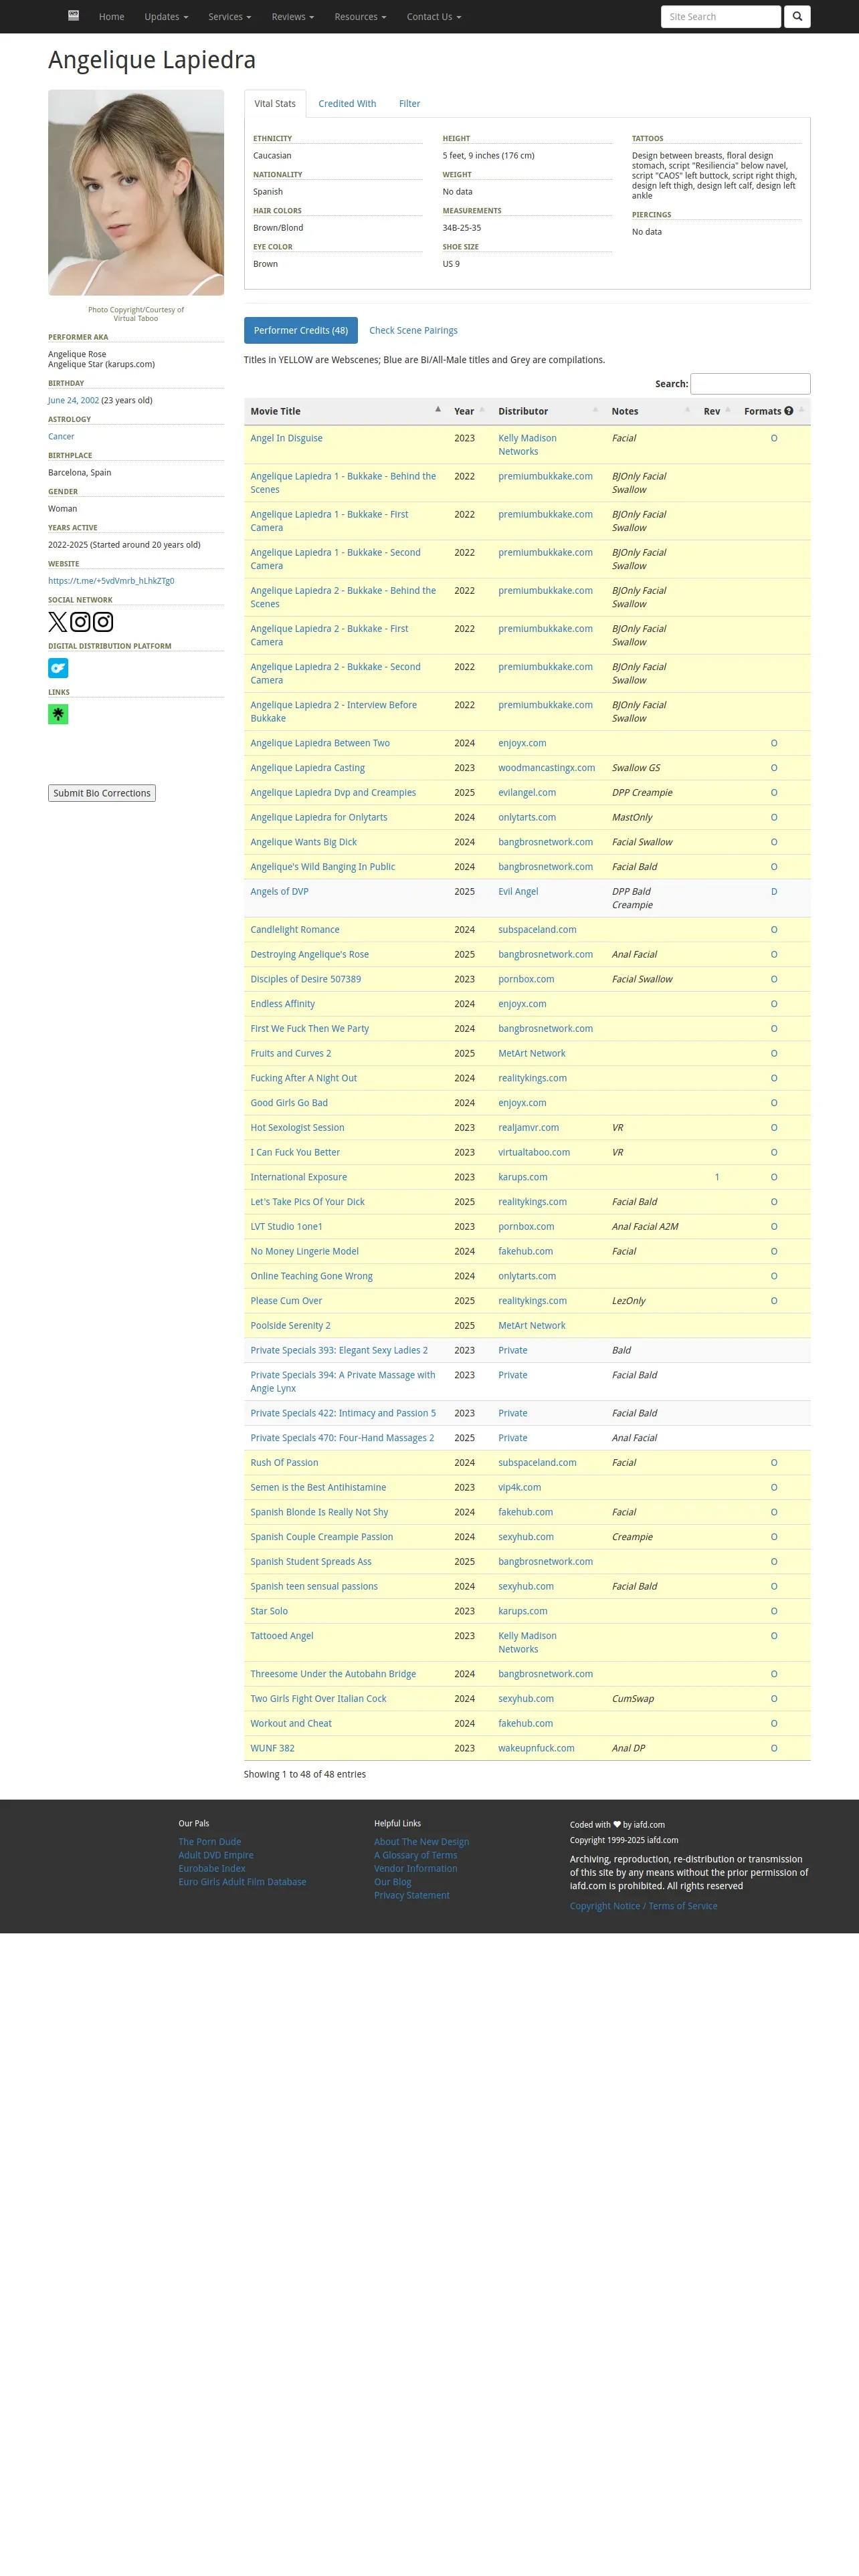Click the performer profile photo
Viewport: 859px width, 2576px height.
click(136, 193)
